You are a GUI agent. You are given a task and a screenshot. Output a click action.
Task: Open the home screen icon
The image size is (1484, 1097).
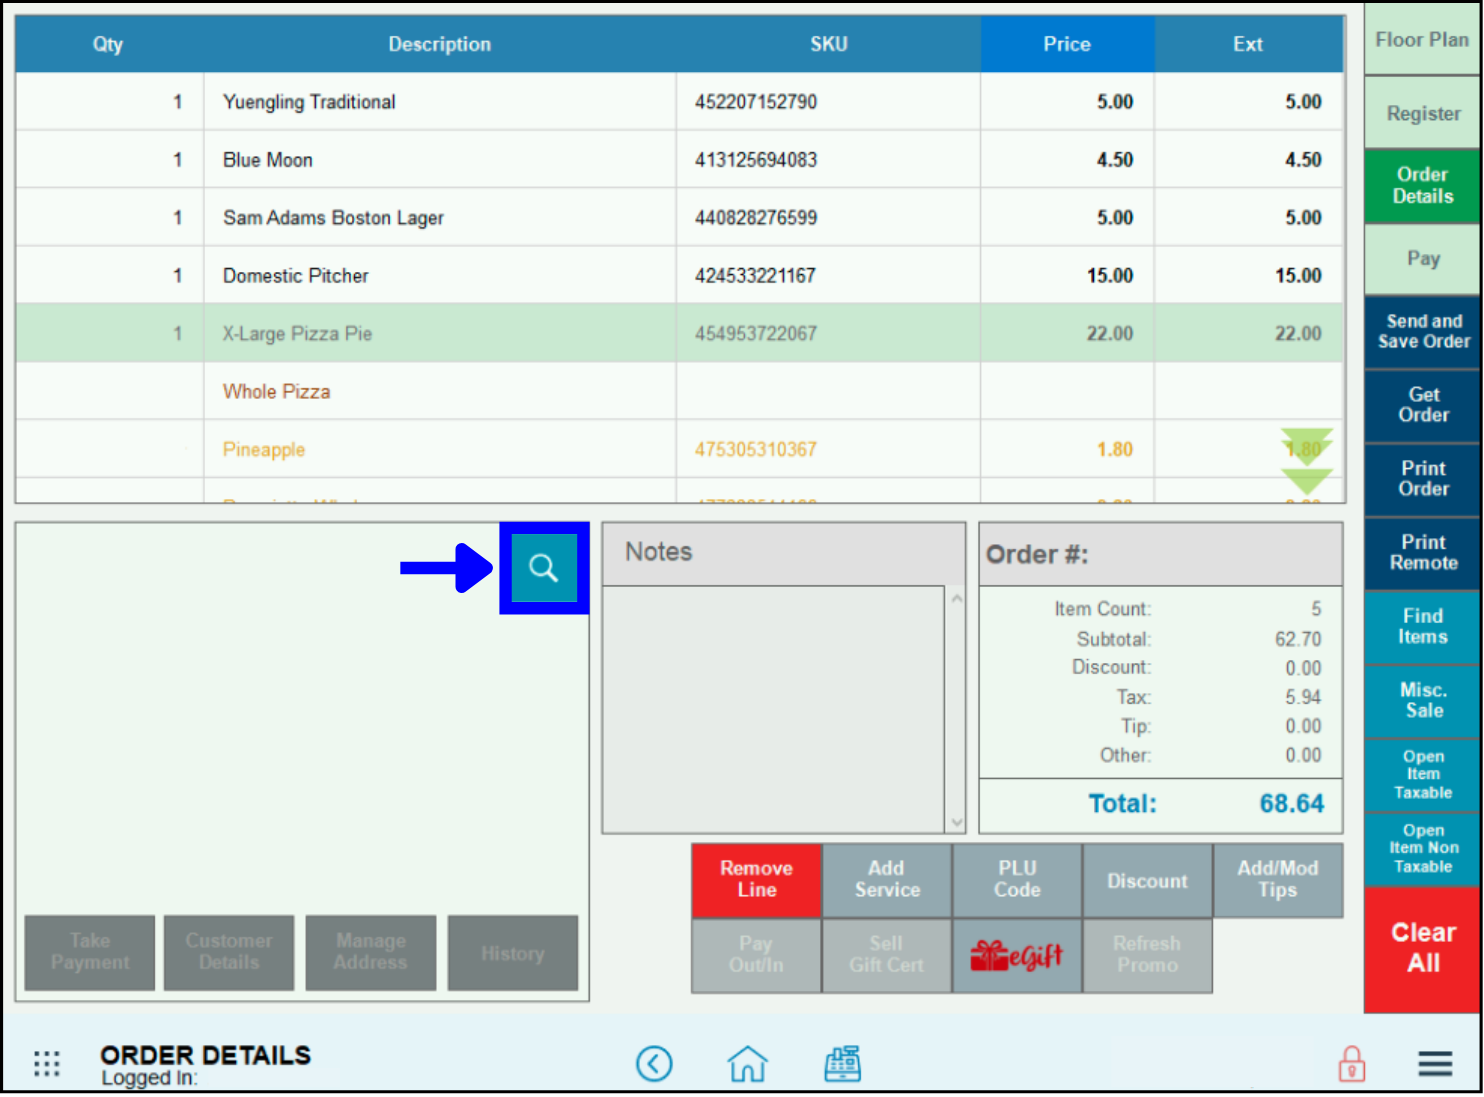pos(747,1063)
